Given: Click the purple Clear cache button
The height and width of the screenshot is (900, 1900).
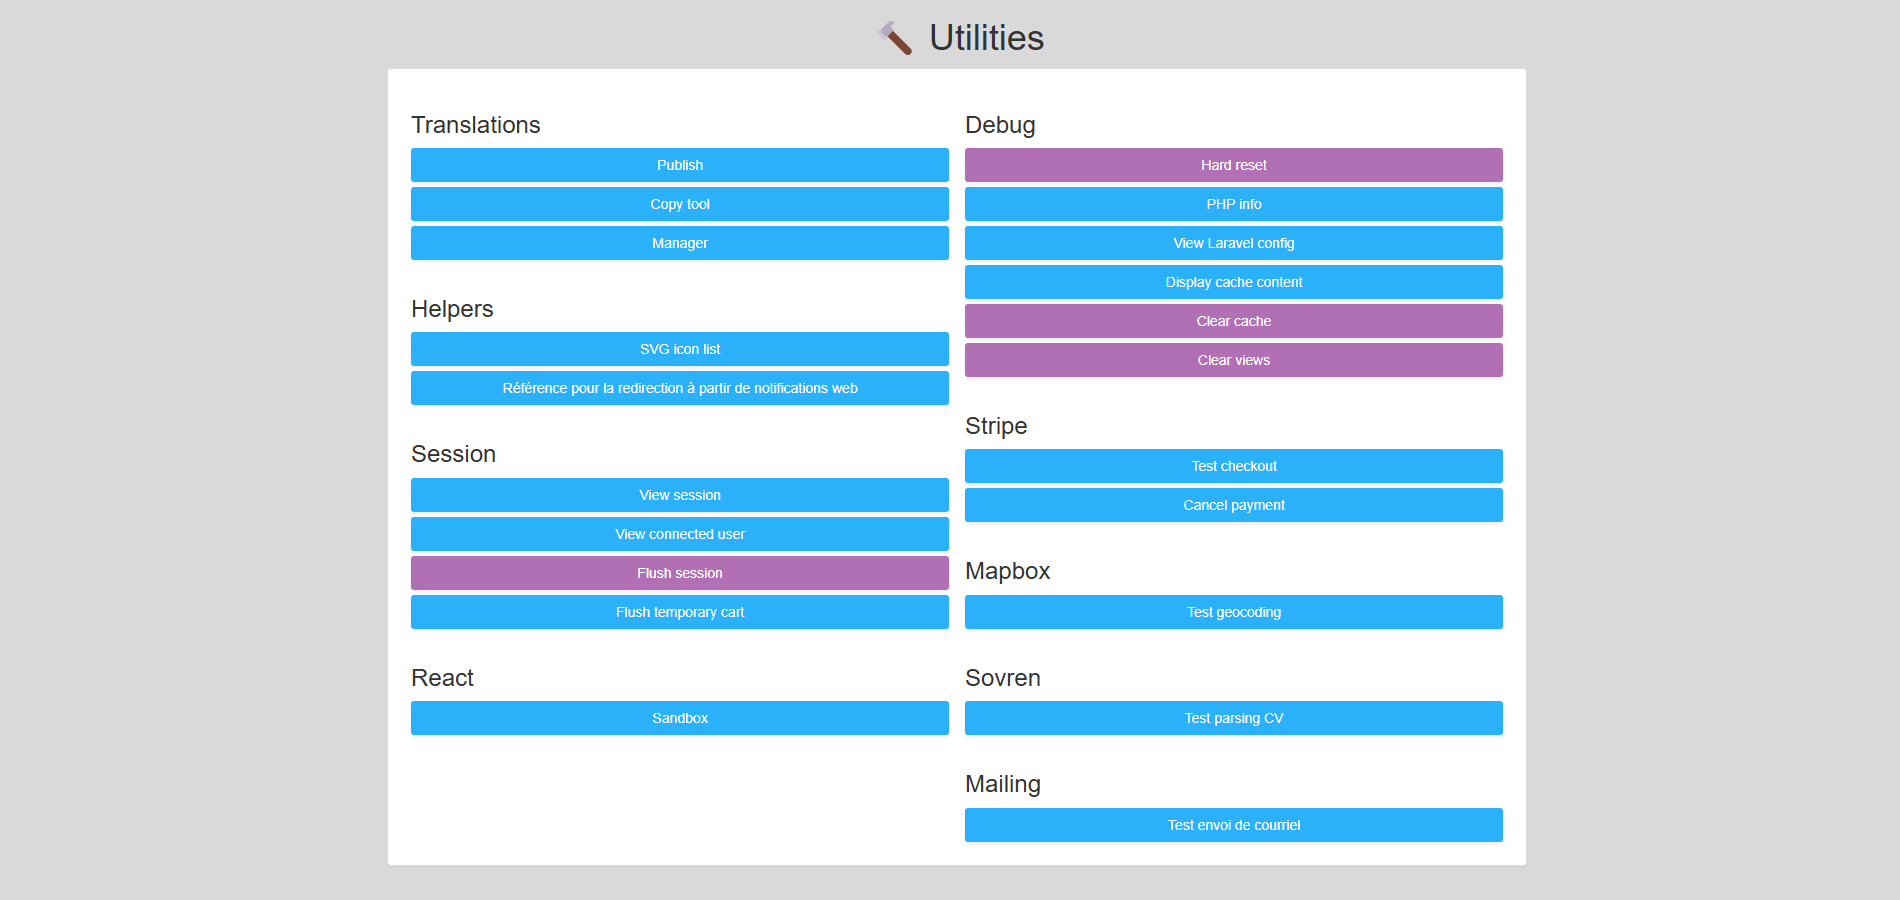Looking at the screenshot, I should tap(1233, 321).
